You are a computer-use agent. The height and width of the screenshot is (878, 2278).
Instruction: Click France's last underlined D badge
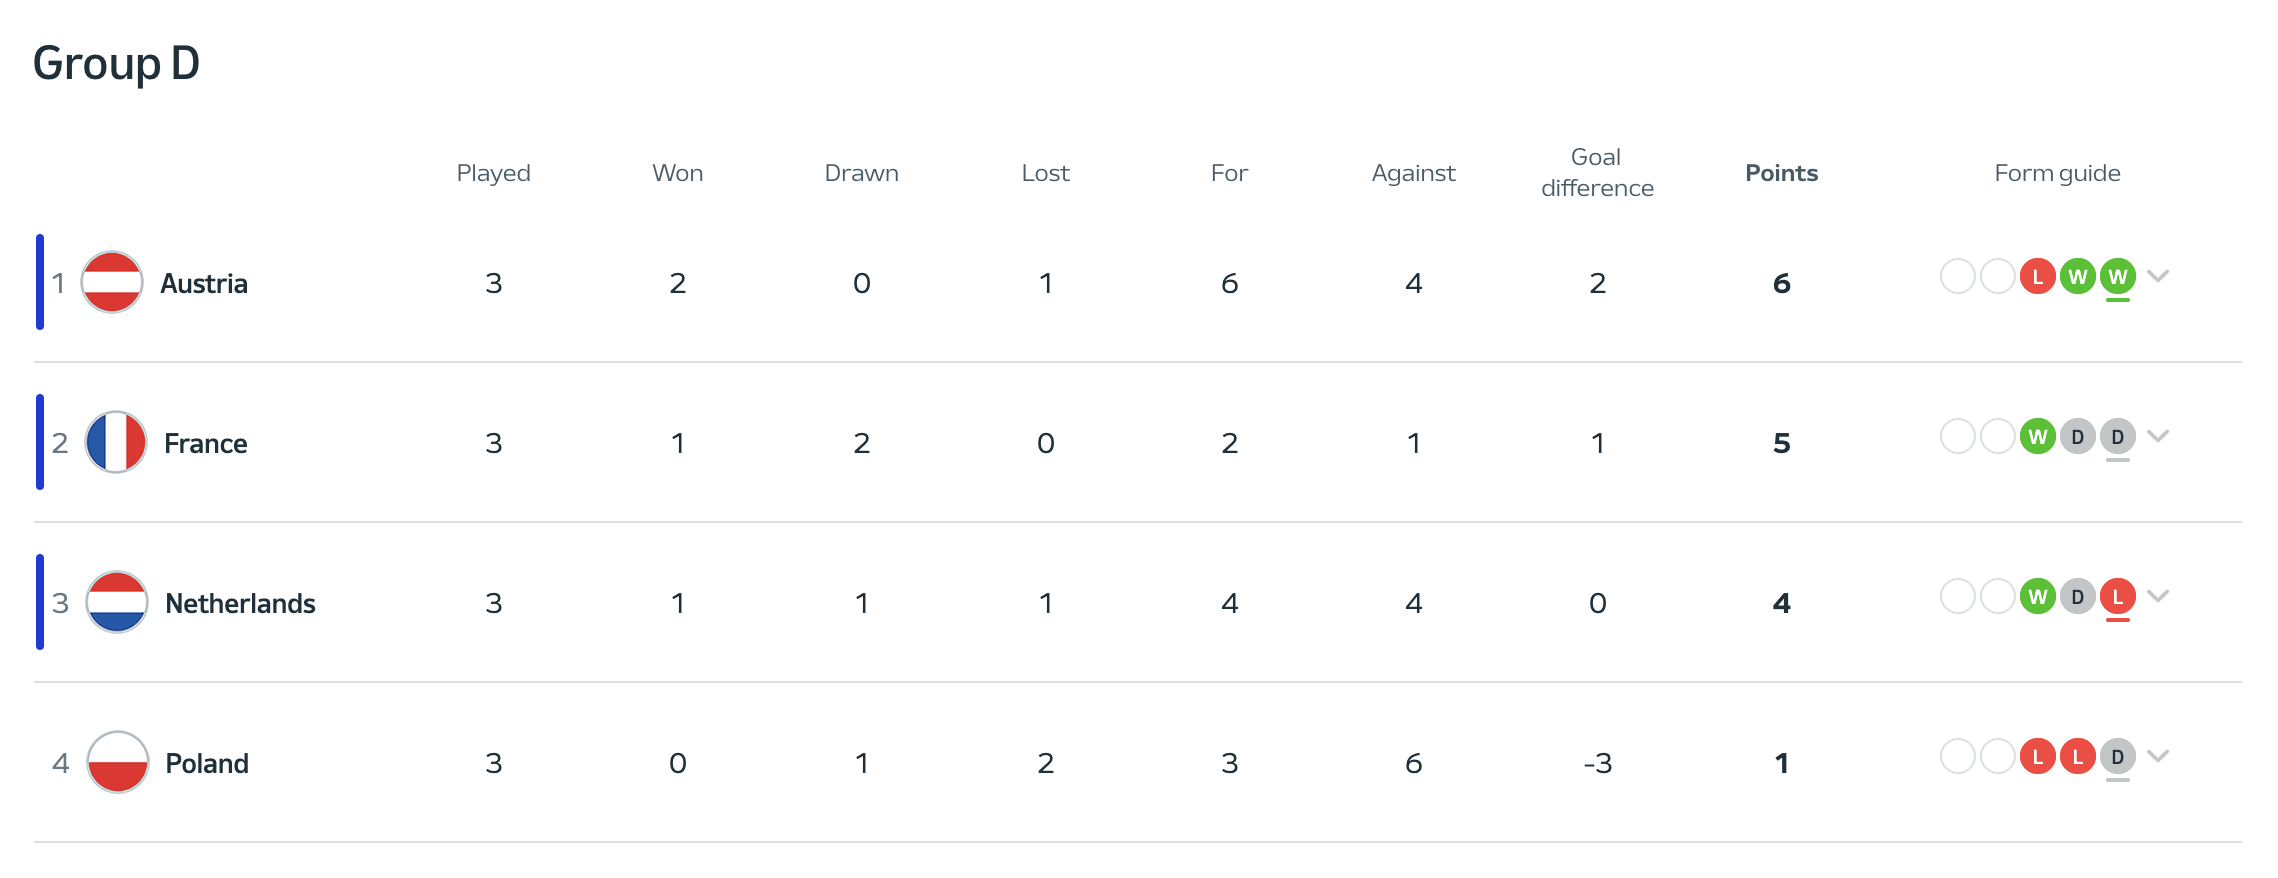[2117, 436]
